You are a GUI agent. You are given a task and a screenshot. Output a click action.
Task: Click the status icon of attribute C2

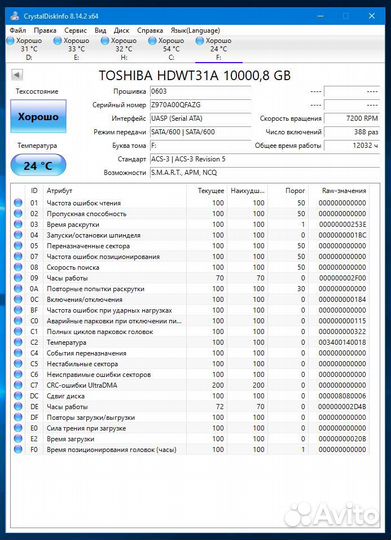[x=18, y=342]
